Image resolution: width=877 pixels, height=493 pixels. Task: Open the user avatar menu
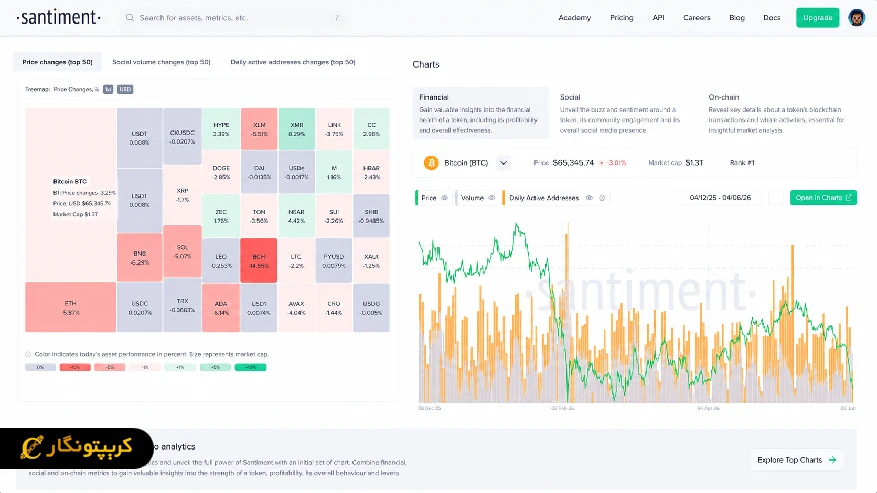pos(856,17)
